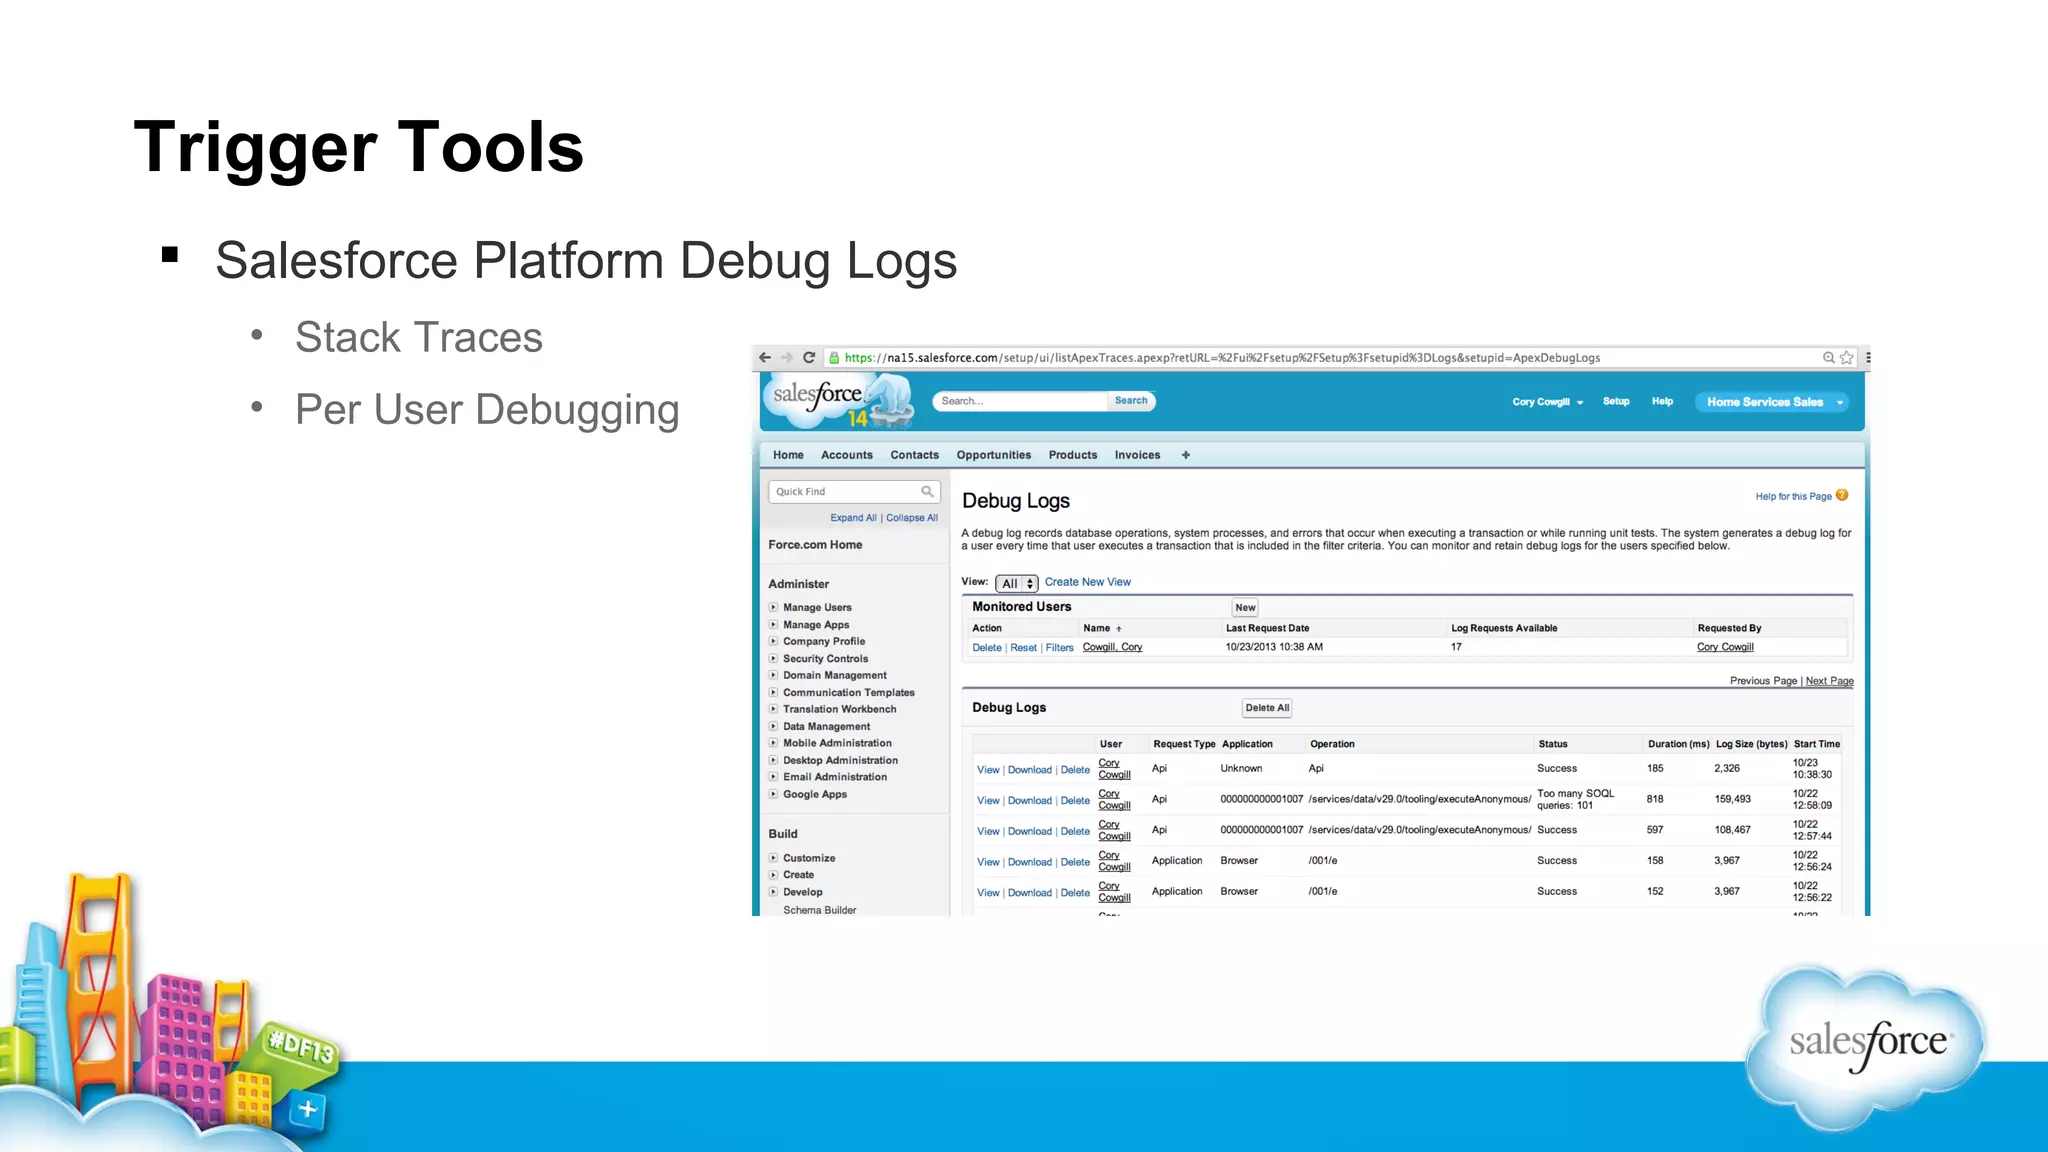Click the Delete All debug logs button

point(1267,708)
